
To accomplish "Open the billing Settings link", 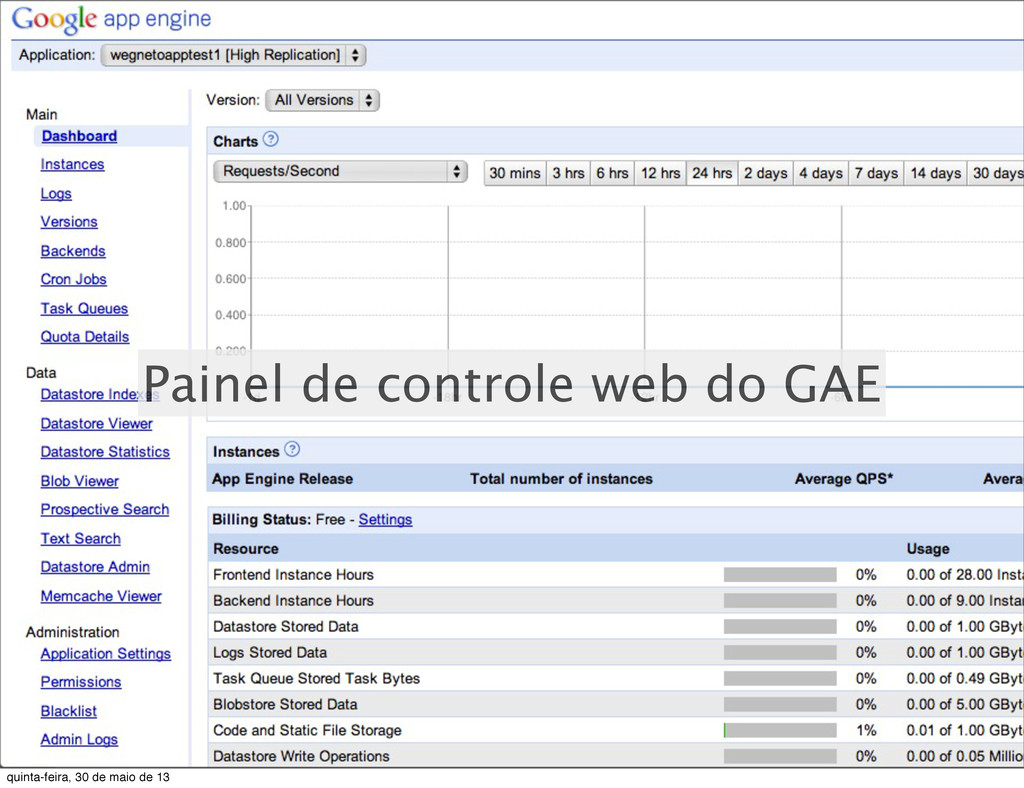I will (385, 519).
